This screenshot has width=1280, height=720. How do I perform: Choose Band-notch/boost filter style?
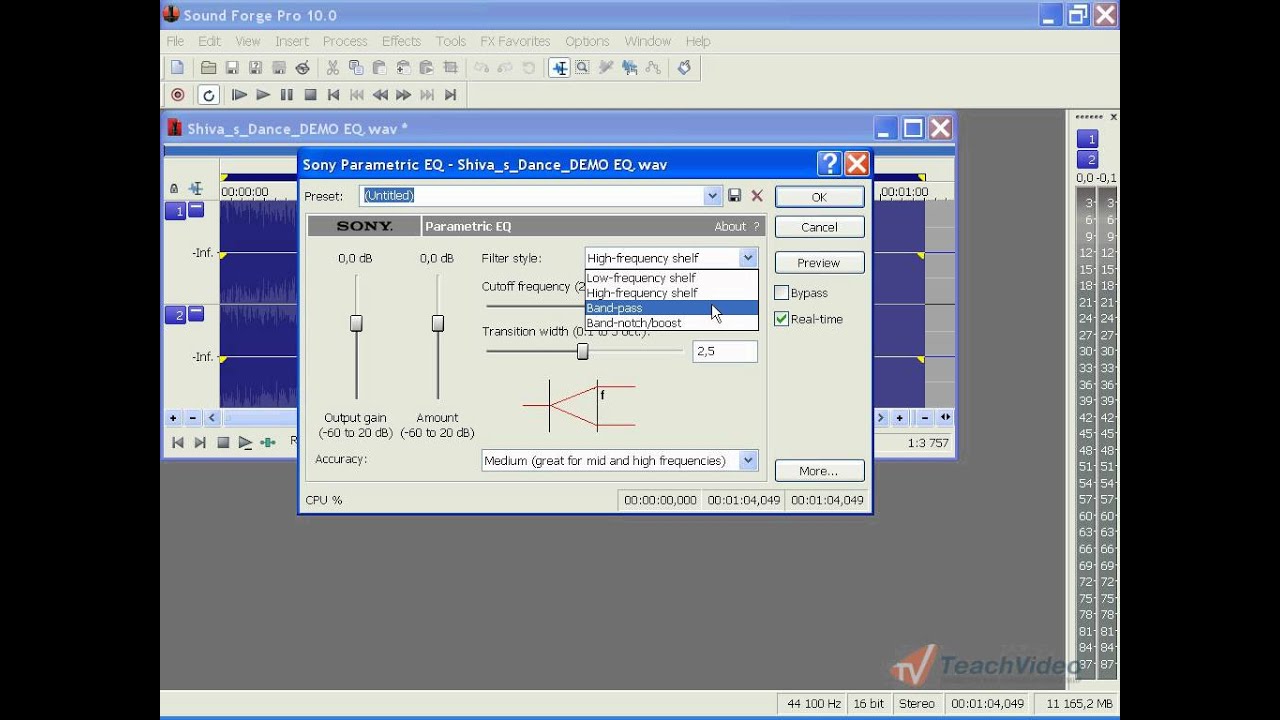click(x=671, y=323)
